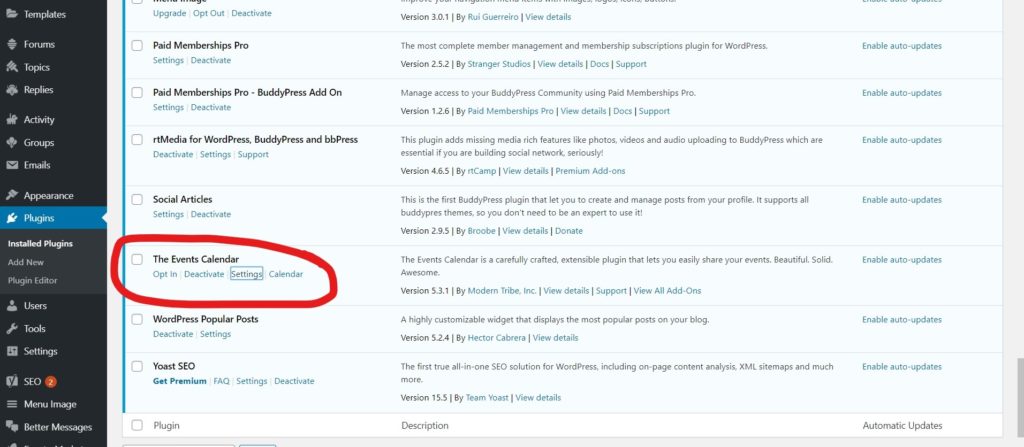The width and height of the screenshot is (1024, 447).
Task: Click the Plugins plug icon
Action: pos(12,218)
